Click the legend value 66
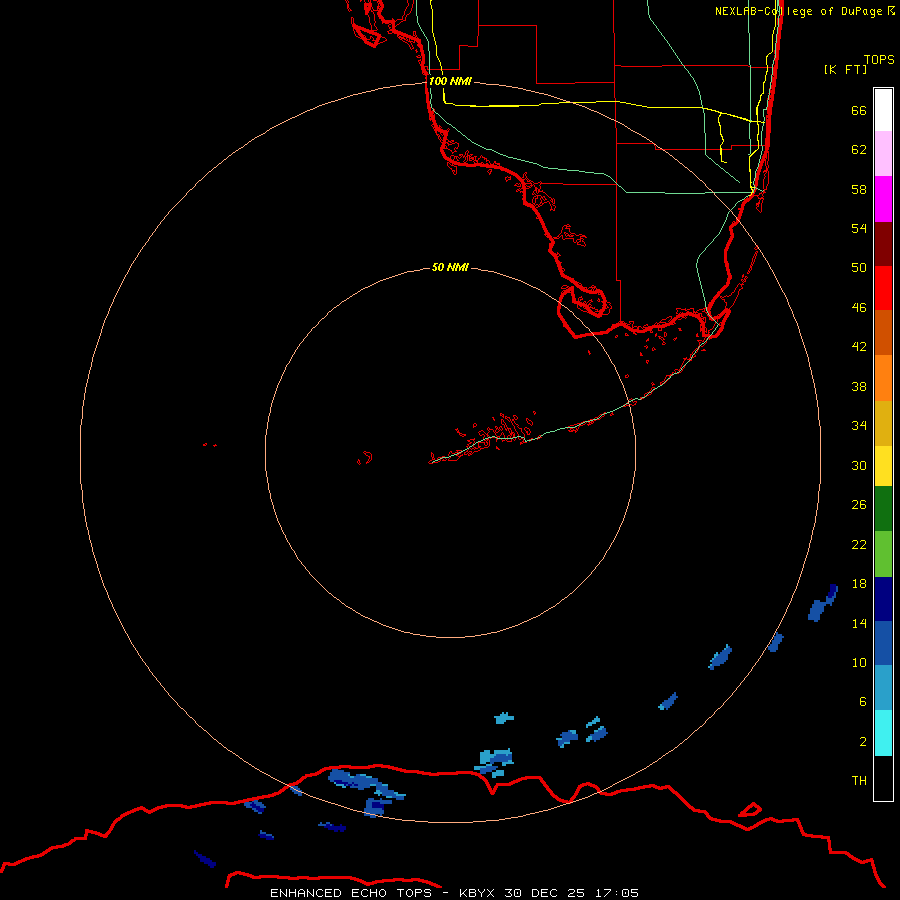 click(x=859, y=110)
